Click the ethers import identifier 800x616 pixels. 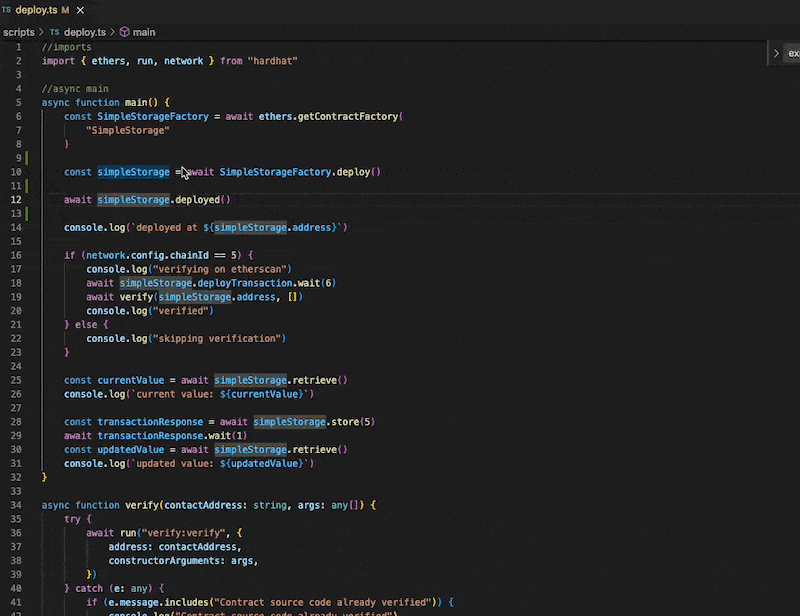click(x=108, y=61)
